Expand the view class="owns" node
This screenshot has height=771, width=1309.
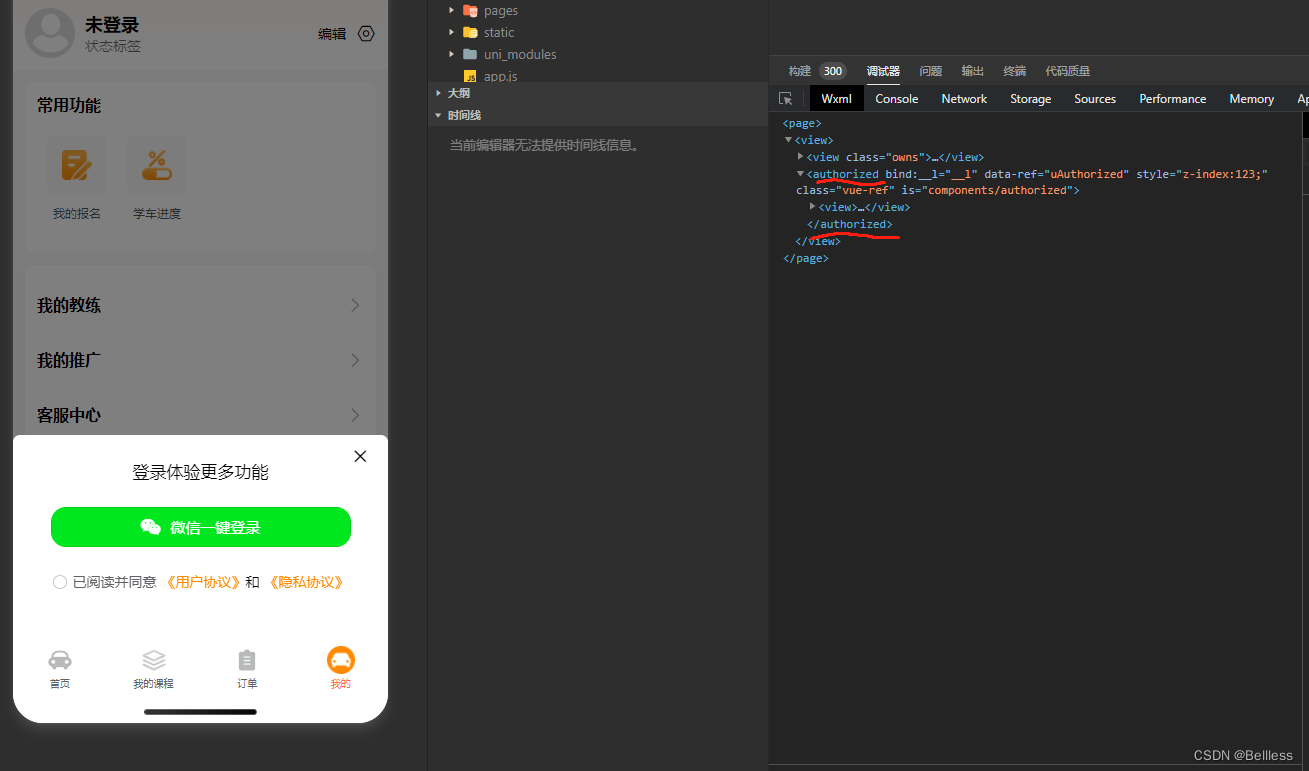click(x=800, y=157)
